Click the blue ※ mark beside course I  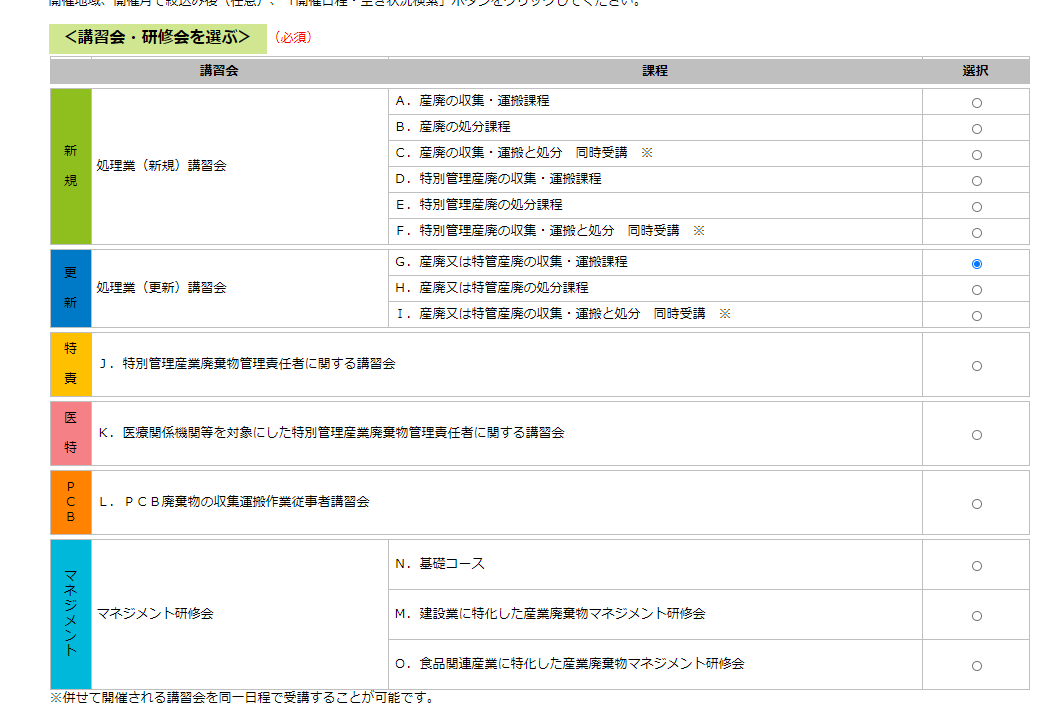click(x=725, y=314)
